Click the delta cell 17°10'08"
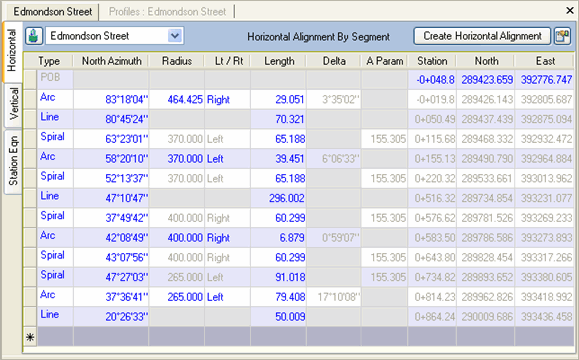Viewport: 579px width, 360px height. point(333,297)
